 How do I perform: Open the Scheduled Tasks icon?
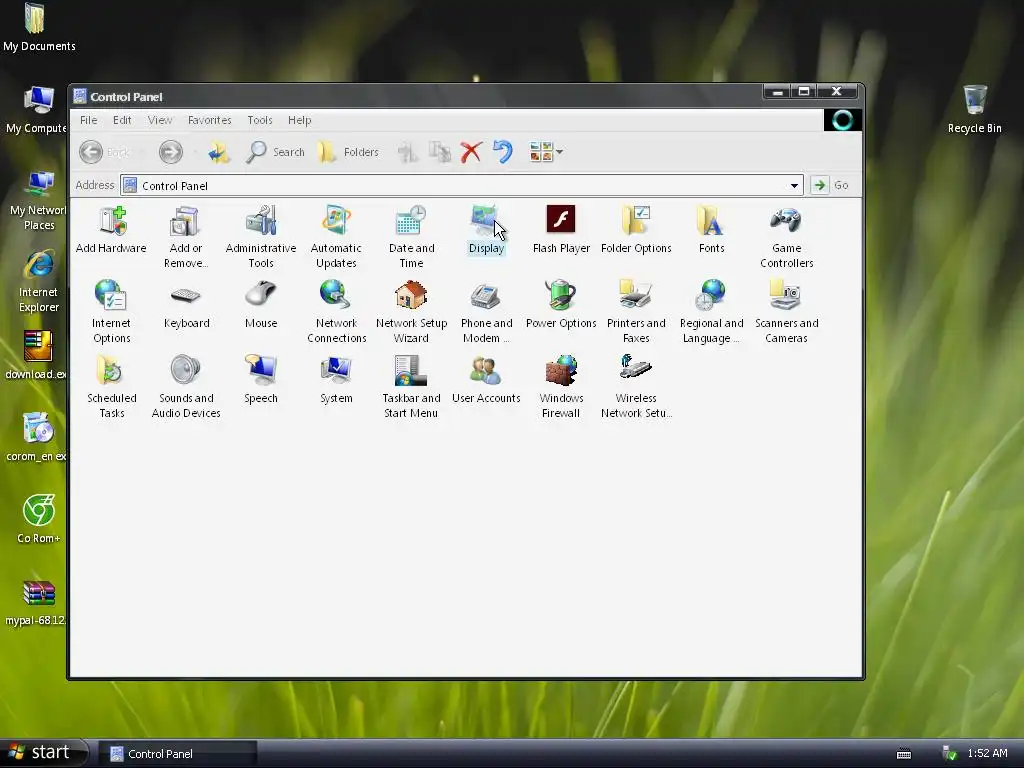click(110, 370)
